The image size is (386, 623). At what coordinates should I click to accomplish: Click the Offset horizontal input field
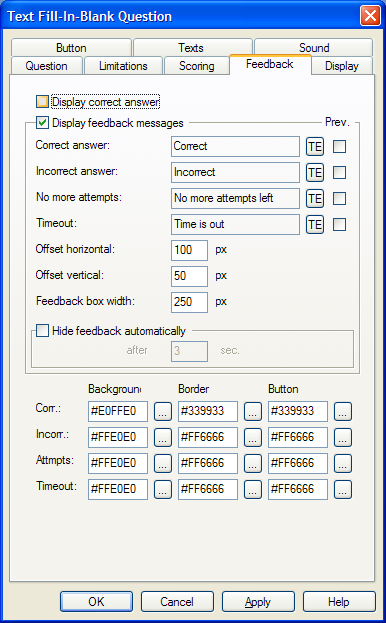pos(189,250)
